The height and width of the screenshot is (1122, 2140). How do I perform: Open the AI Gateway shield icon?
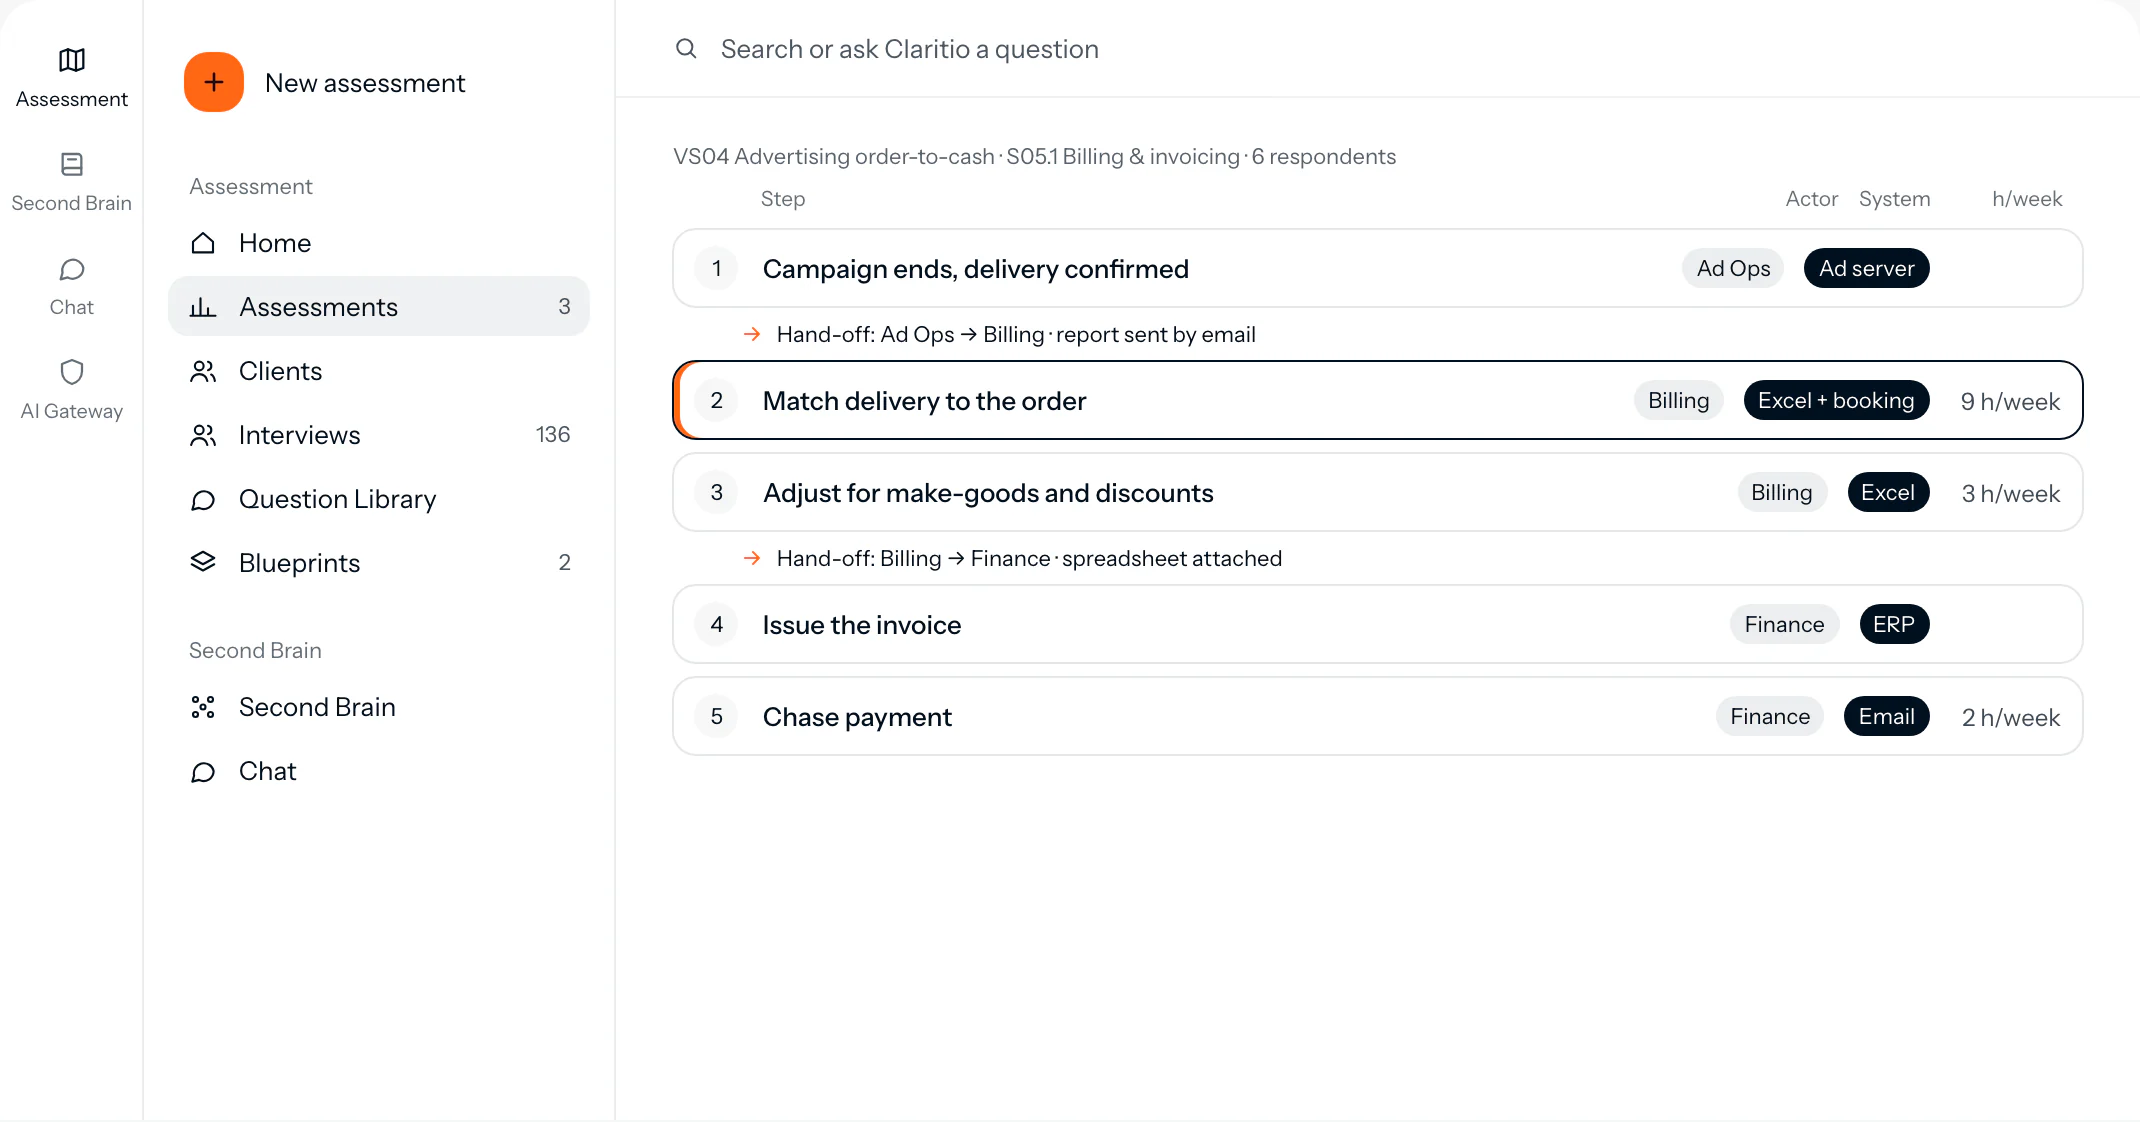[x=72, y=372]
